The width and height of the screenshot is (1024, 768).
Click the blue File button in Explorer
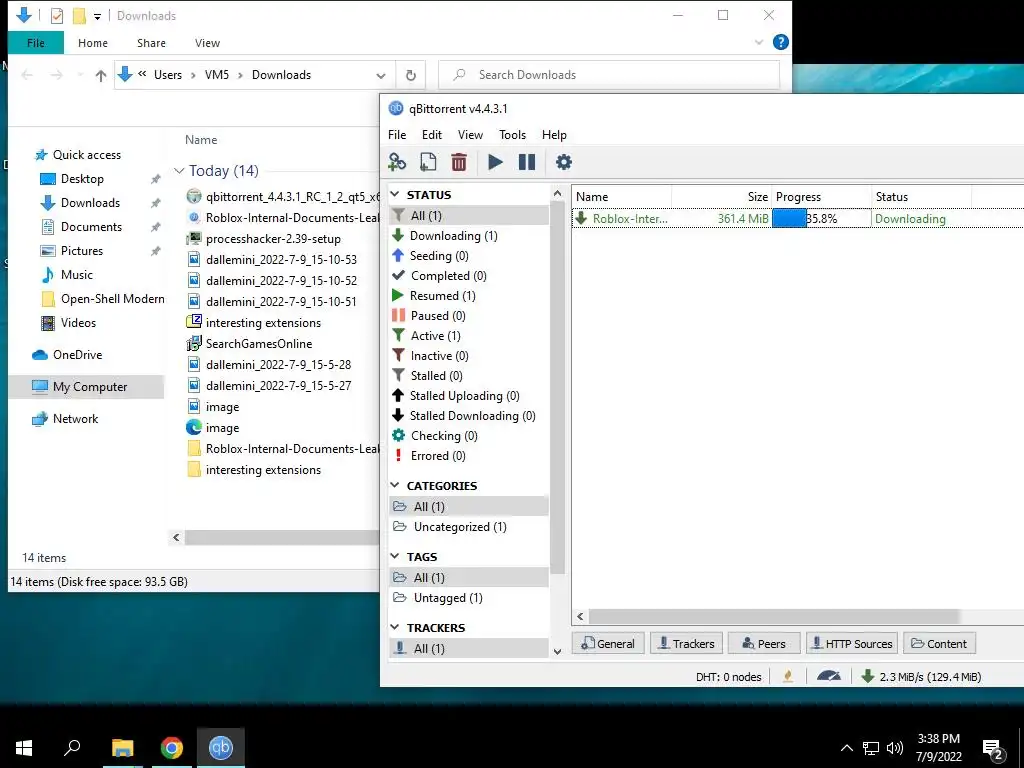click(36, 43)
